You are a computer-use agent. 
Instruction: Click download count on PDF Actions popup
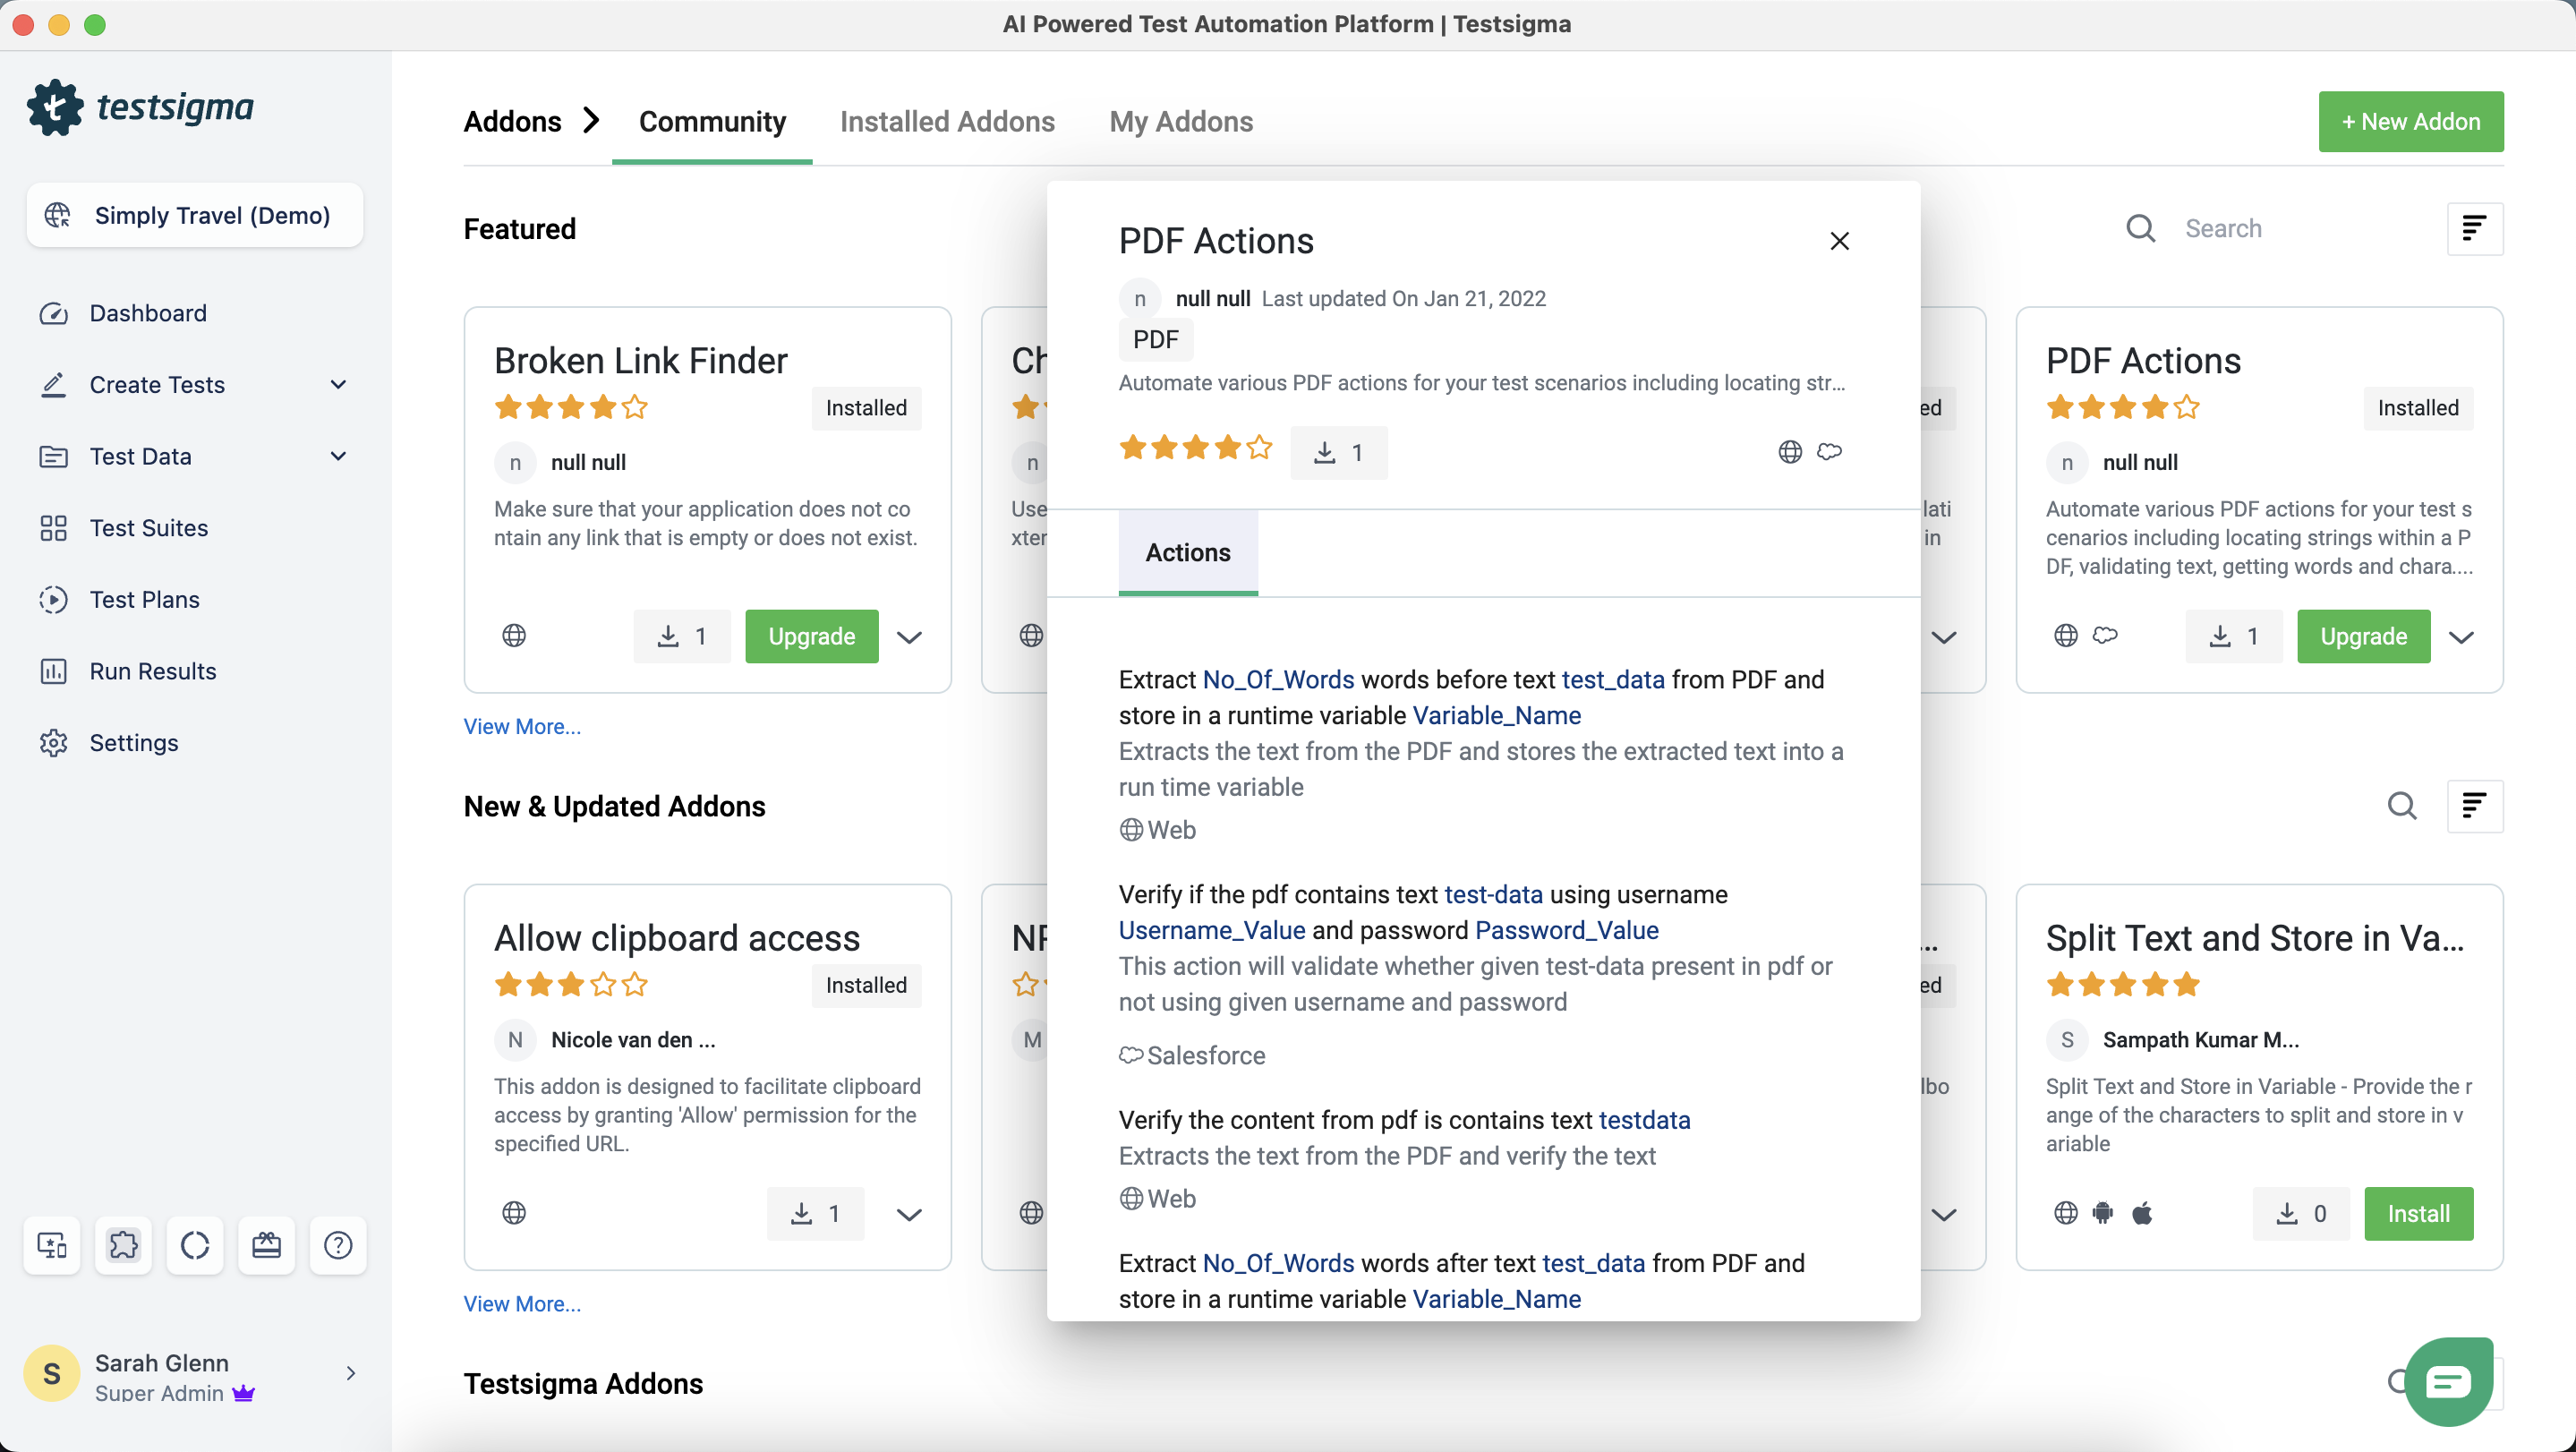point(1338,453)
